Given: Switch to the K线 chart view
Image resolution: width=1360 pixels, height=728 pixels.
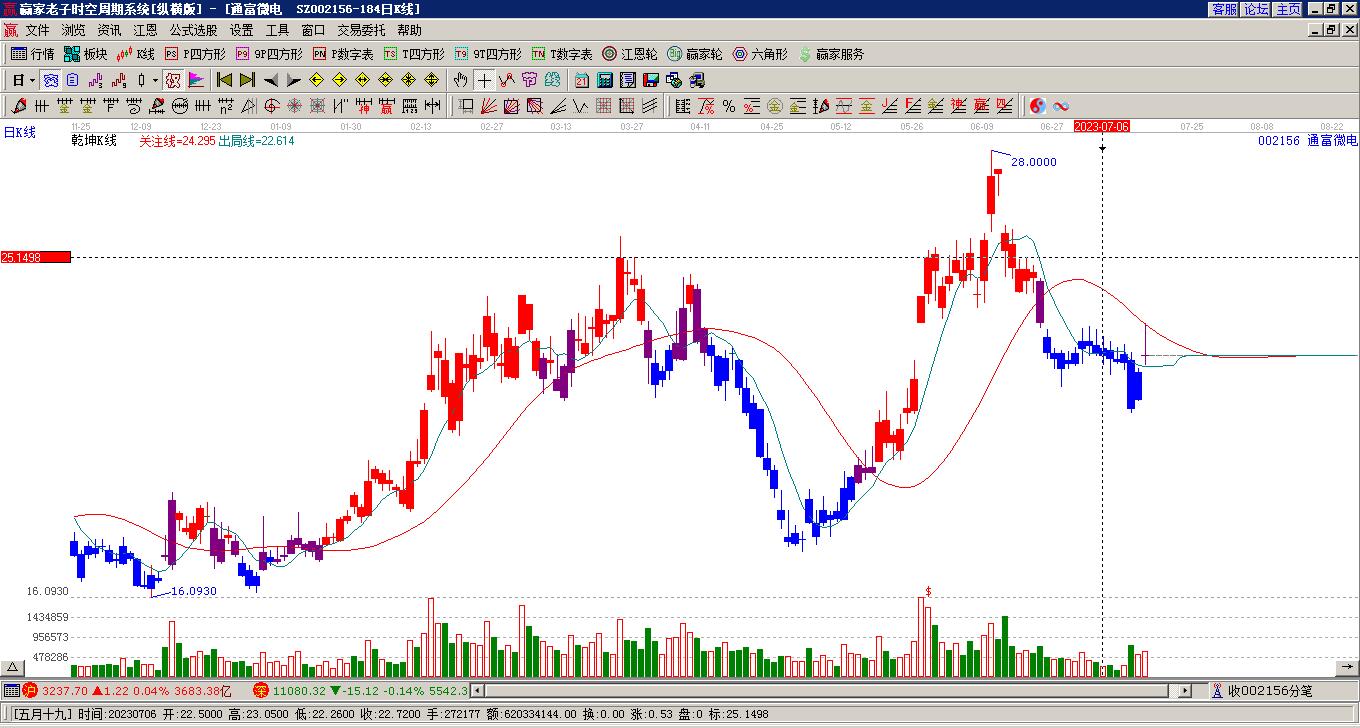Looking at the screenshot, I should coord(136,54).
